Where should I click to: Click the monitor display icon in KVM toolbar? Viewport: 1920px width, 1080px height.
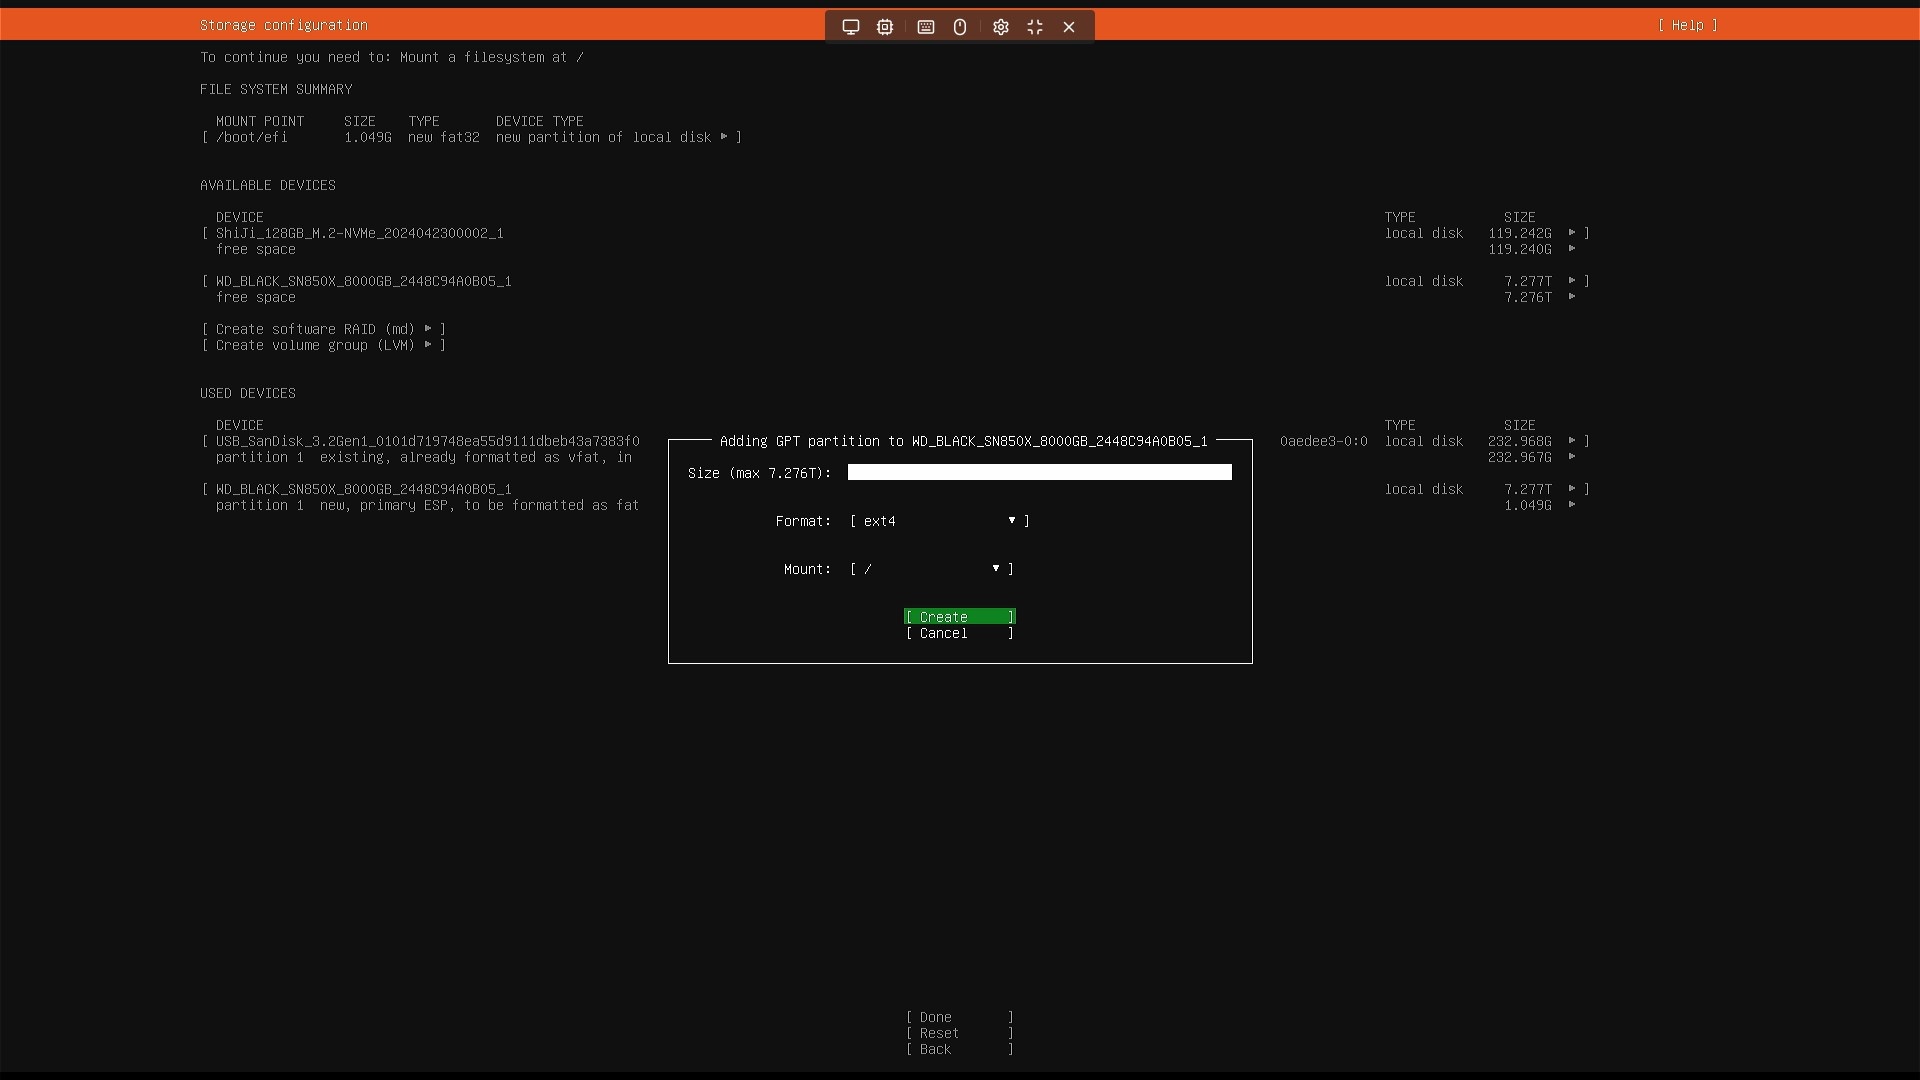850,27
